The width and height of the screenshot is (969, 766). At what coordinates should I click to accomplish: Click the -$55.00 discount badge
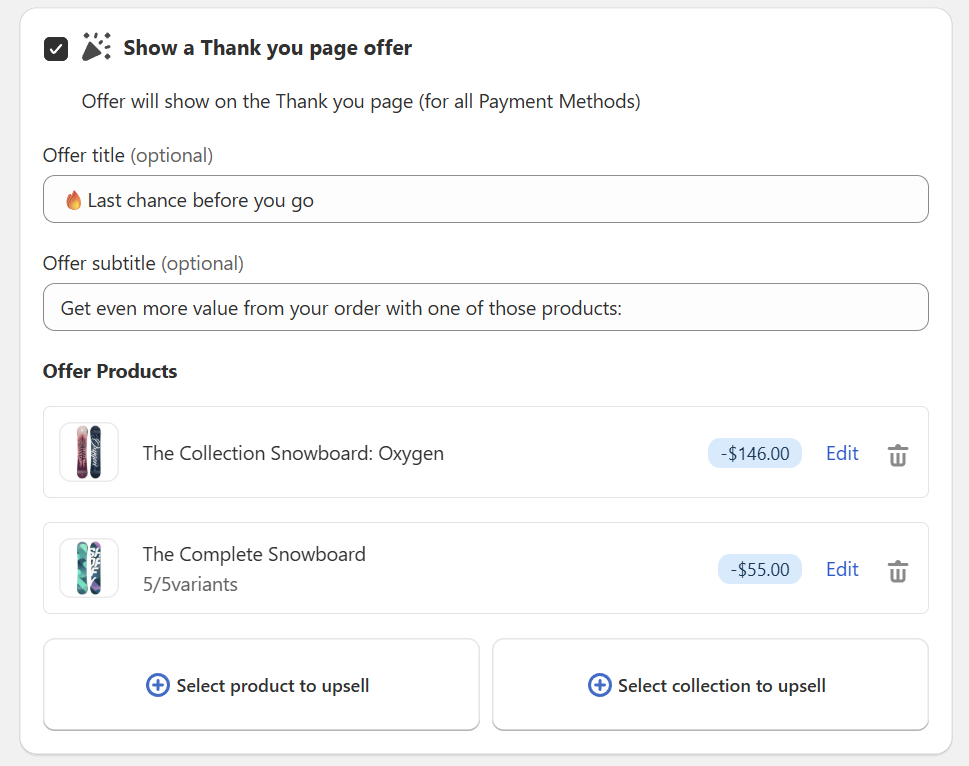coord(760,570)
